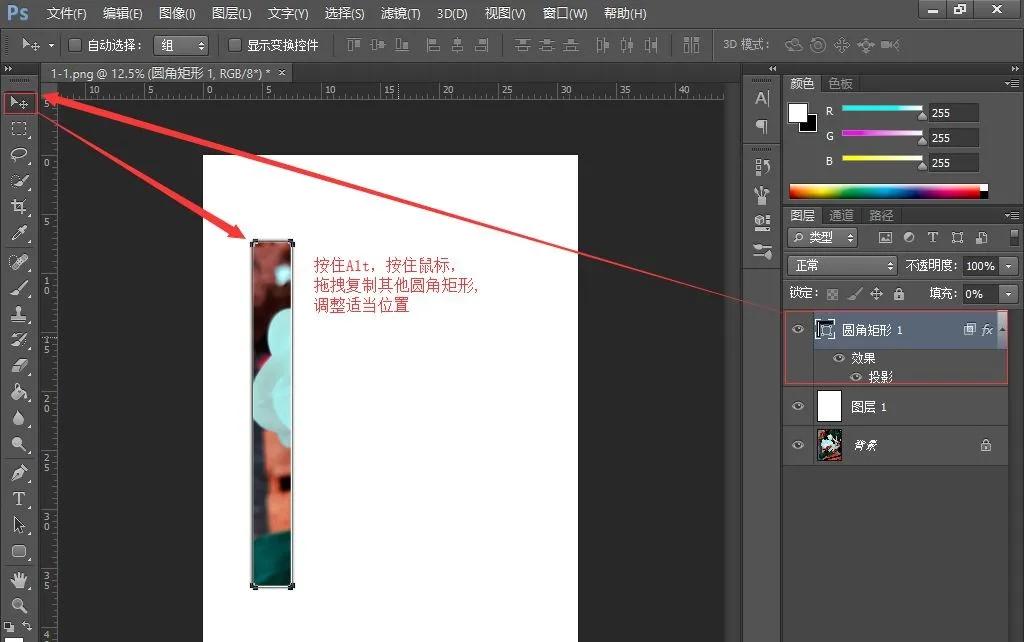Open the Character panel
The height and width of the screenshot is (642, 1024).
coord(761,100)
